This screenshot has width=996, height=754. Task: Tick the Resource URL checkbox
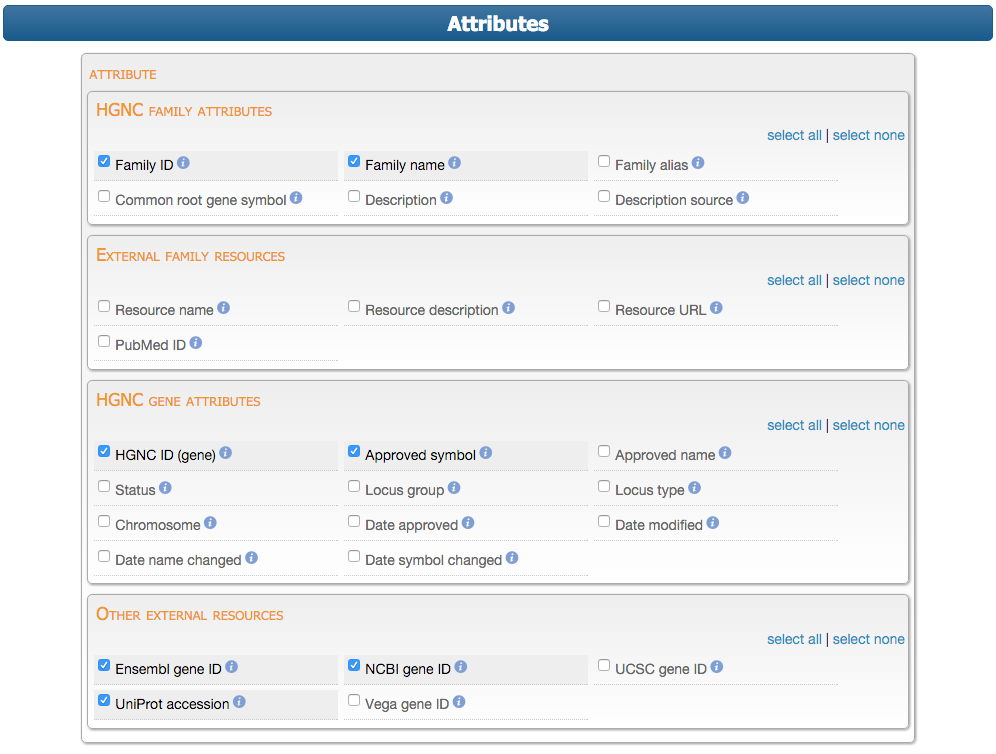pos(604,307)
